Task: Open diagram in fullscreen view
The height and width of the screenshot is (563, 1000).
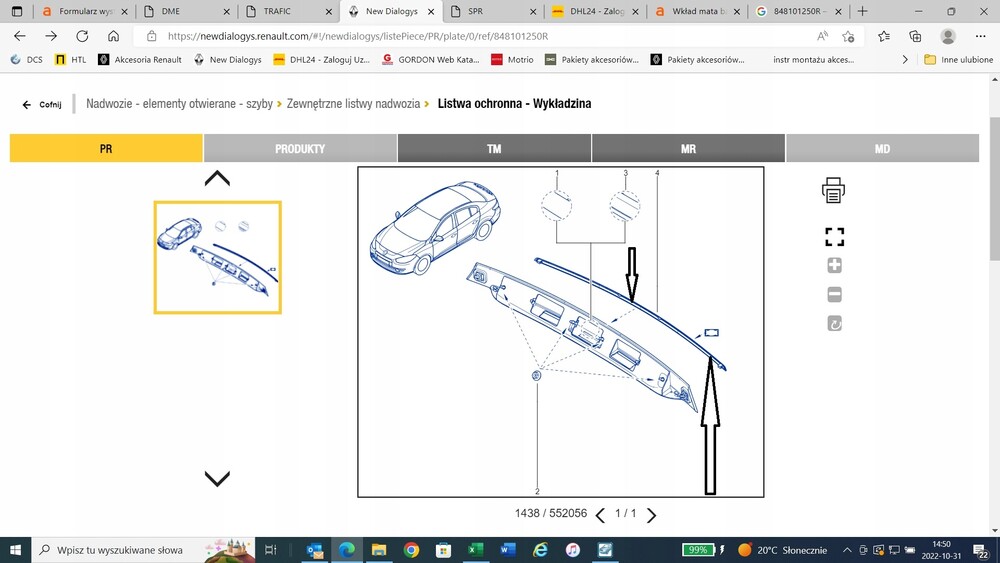Action: click(834, 237)
